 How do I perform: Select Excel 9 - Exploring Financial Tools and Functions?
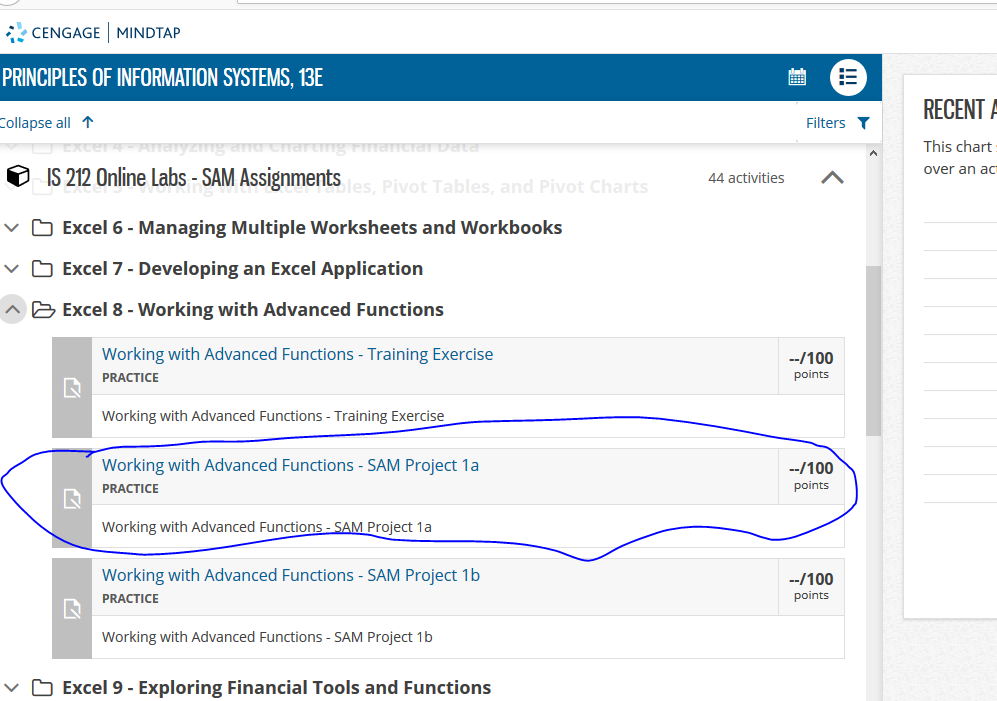(277, 688)
